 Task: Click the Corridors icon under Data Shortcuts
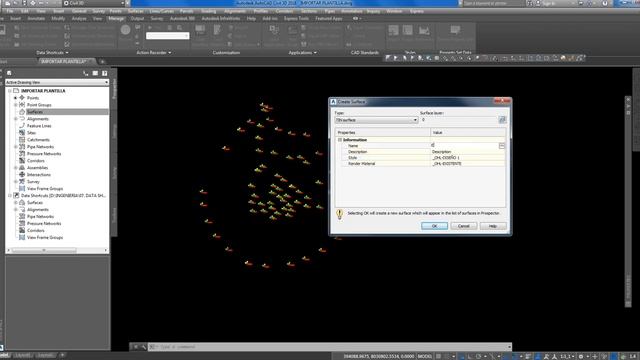click(22, 230)
